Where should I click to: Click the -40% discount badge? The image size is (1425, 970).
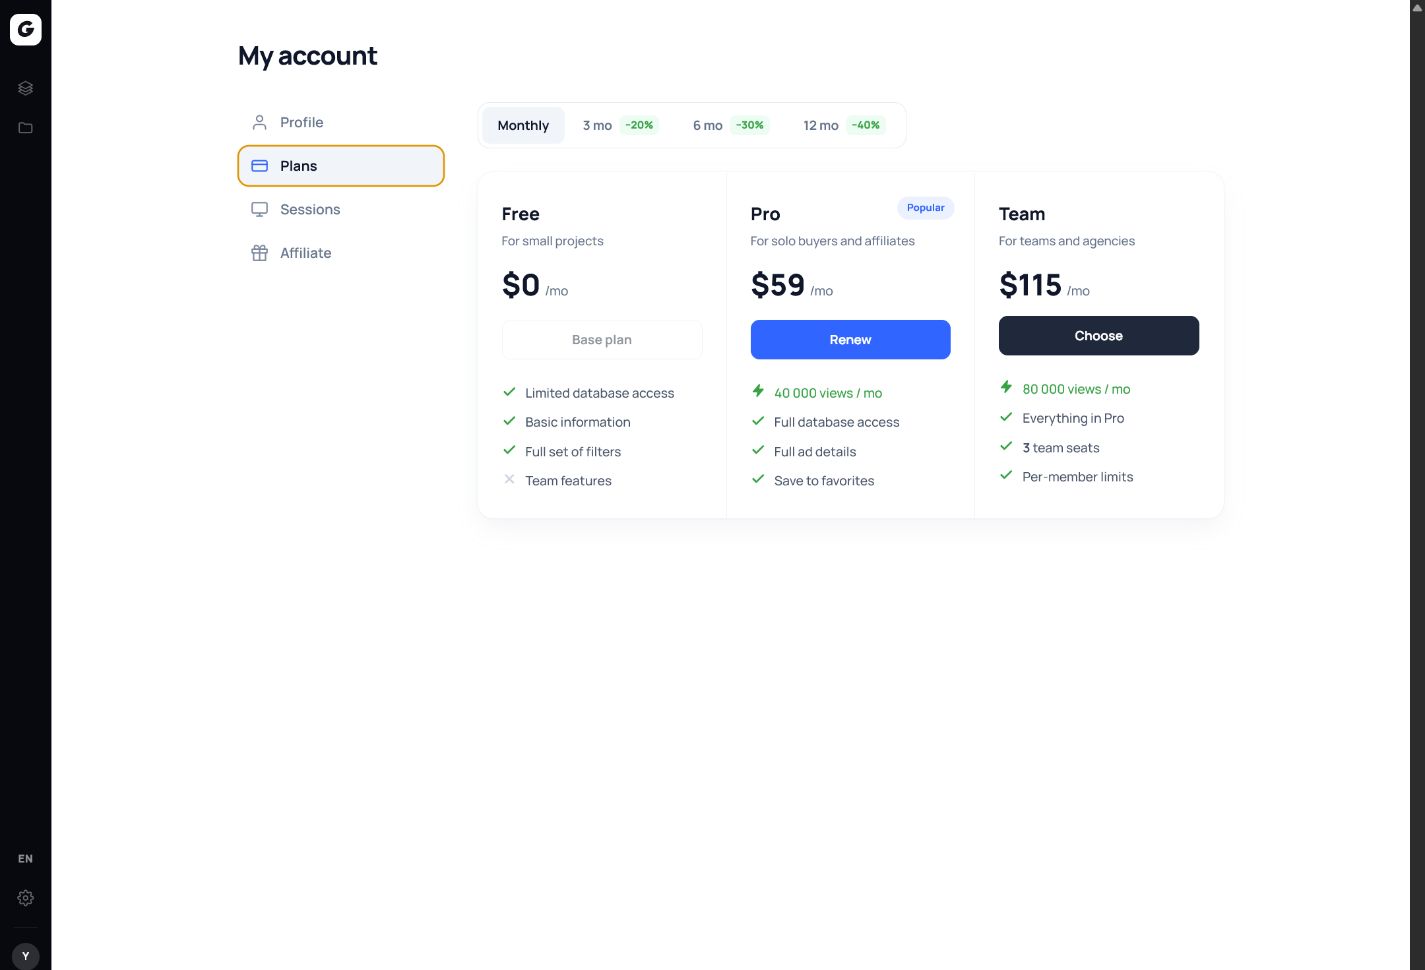[x=866, y=125]
